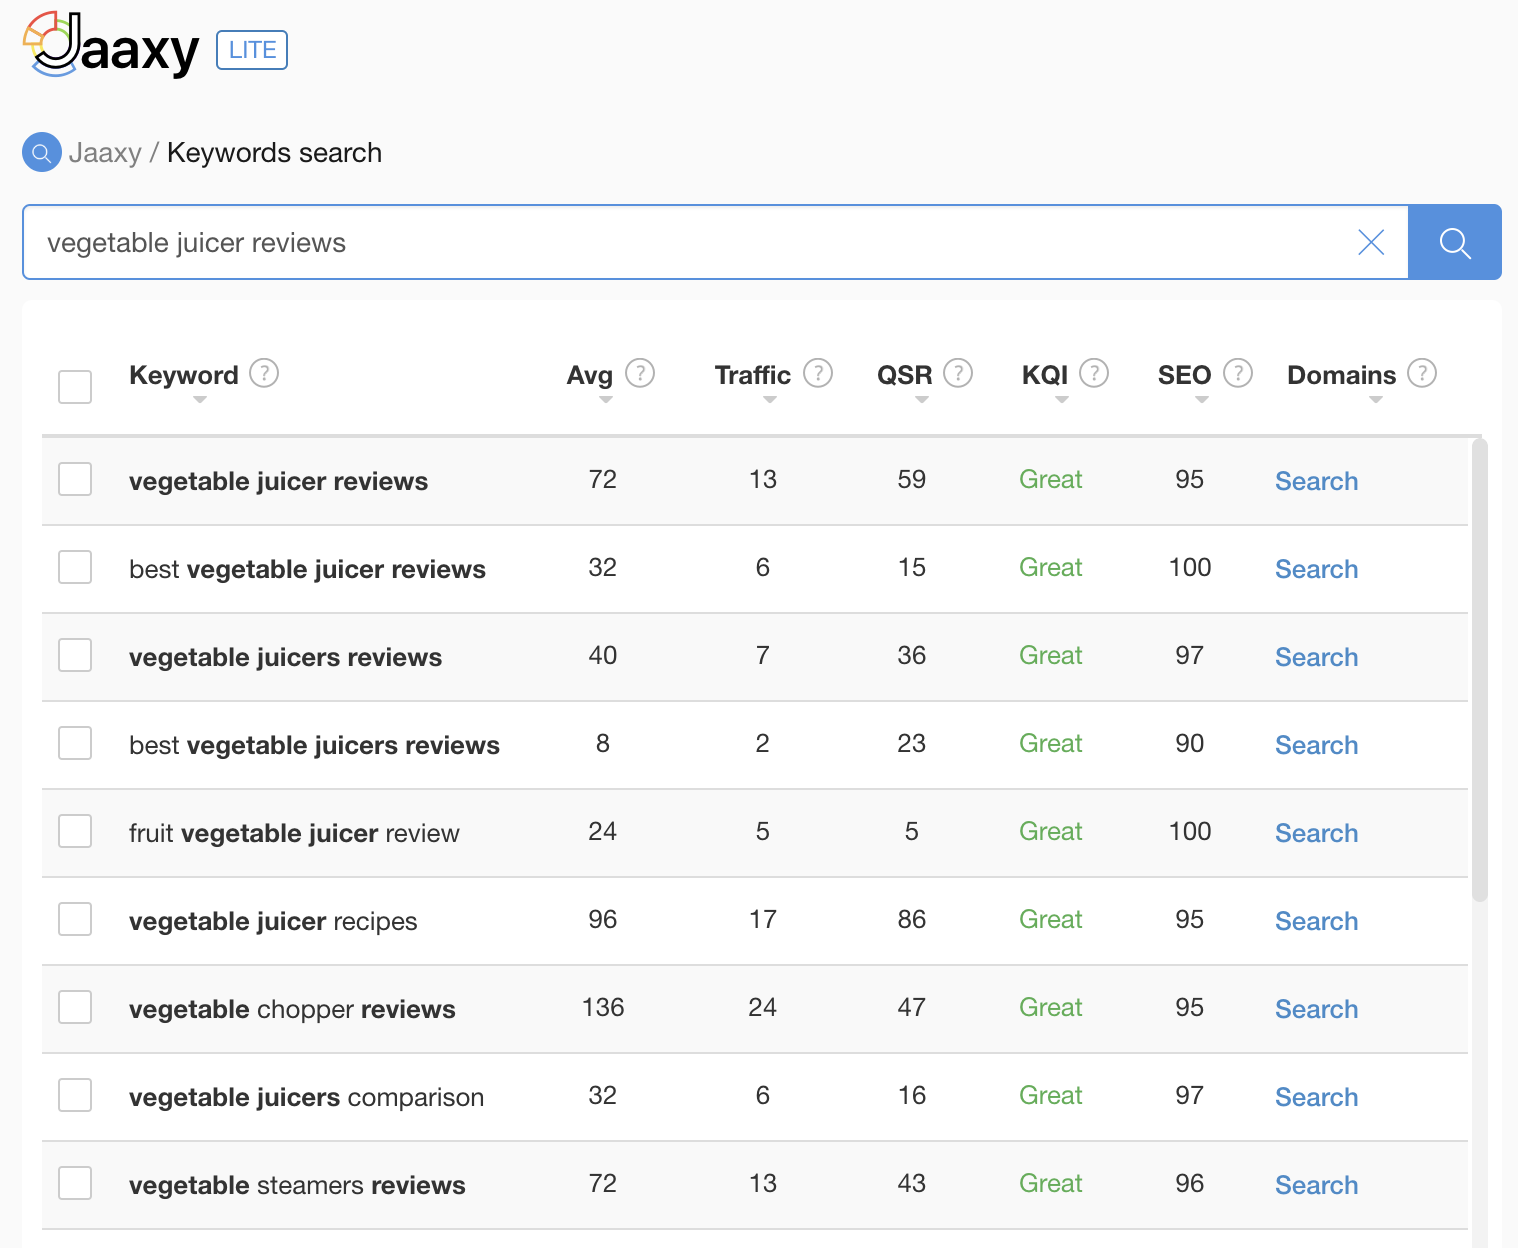Select the 'vegetable chopper reviews' row checkbox
Image resolution: width=1518 pixels, height=1248 pixels.
(x=75, y=1007)
